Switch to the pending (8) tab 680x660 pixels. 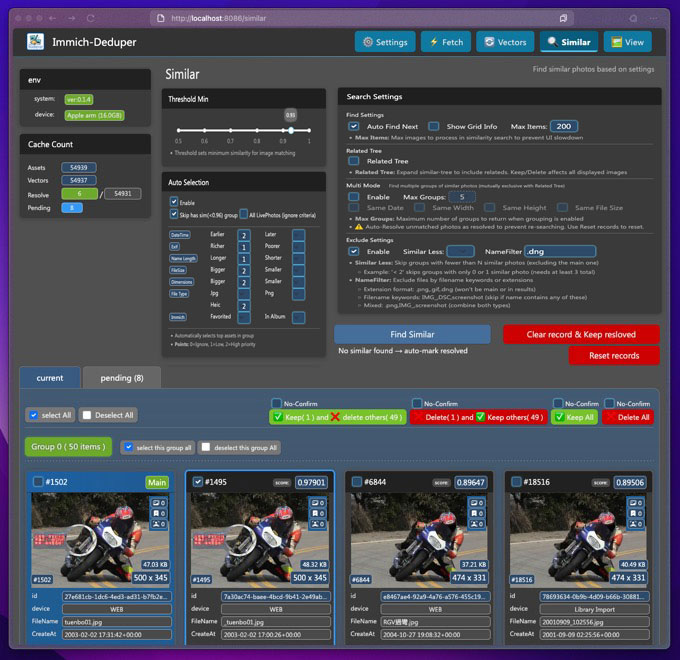[x=122, y=378]
